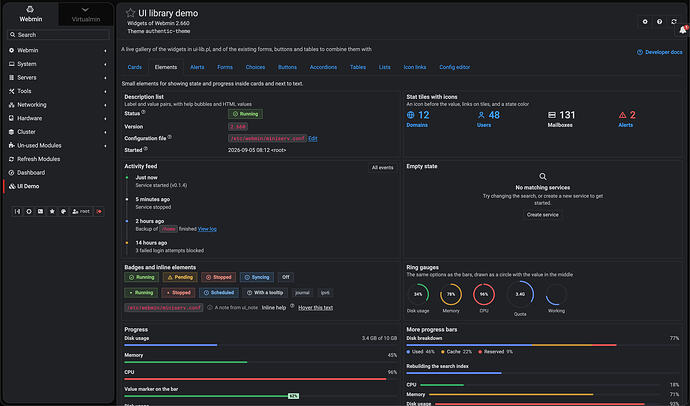Screen dimensions: 690x406
Task: Expand the Networking menu category
Action: pyautogui.click(x=58, y=105)
